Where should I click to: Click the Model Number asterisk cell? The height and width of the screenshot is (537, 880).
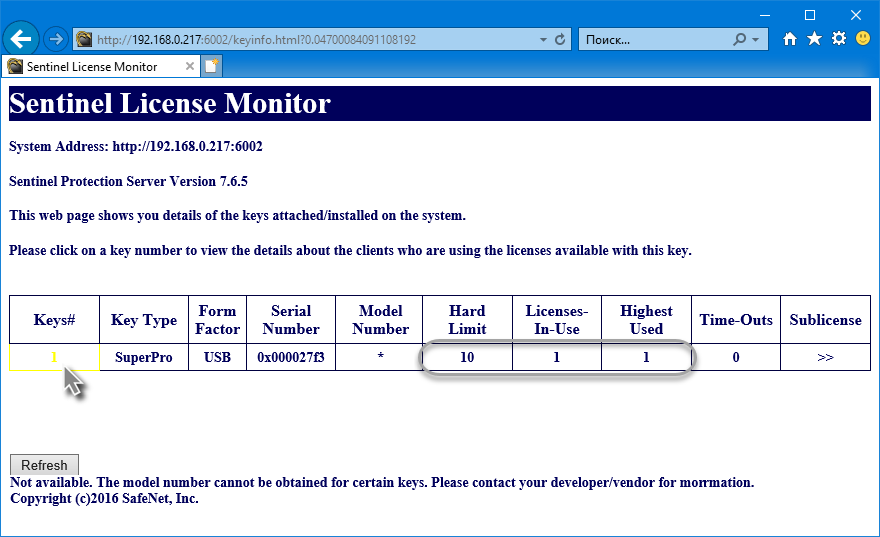coord(381,357)
